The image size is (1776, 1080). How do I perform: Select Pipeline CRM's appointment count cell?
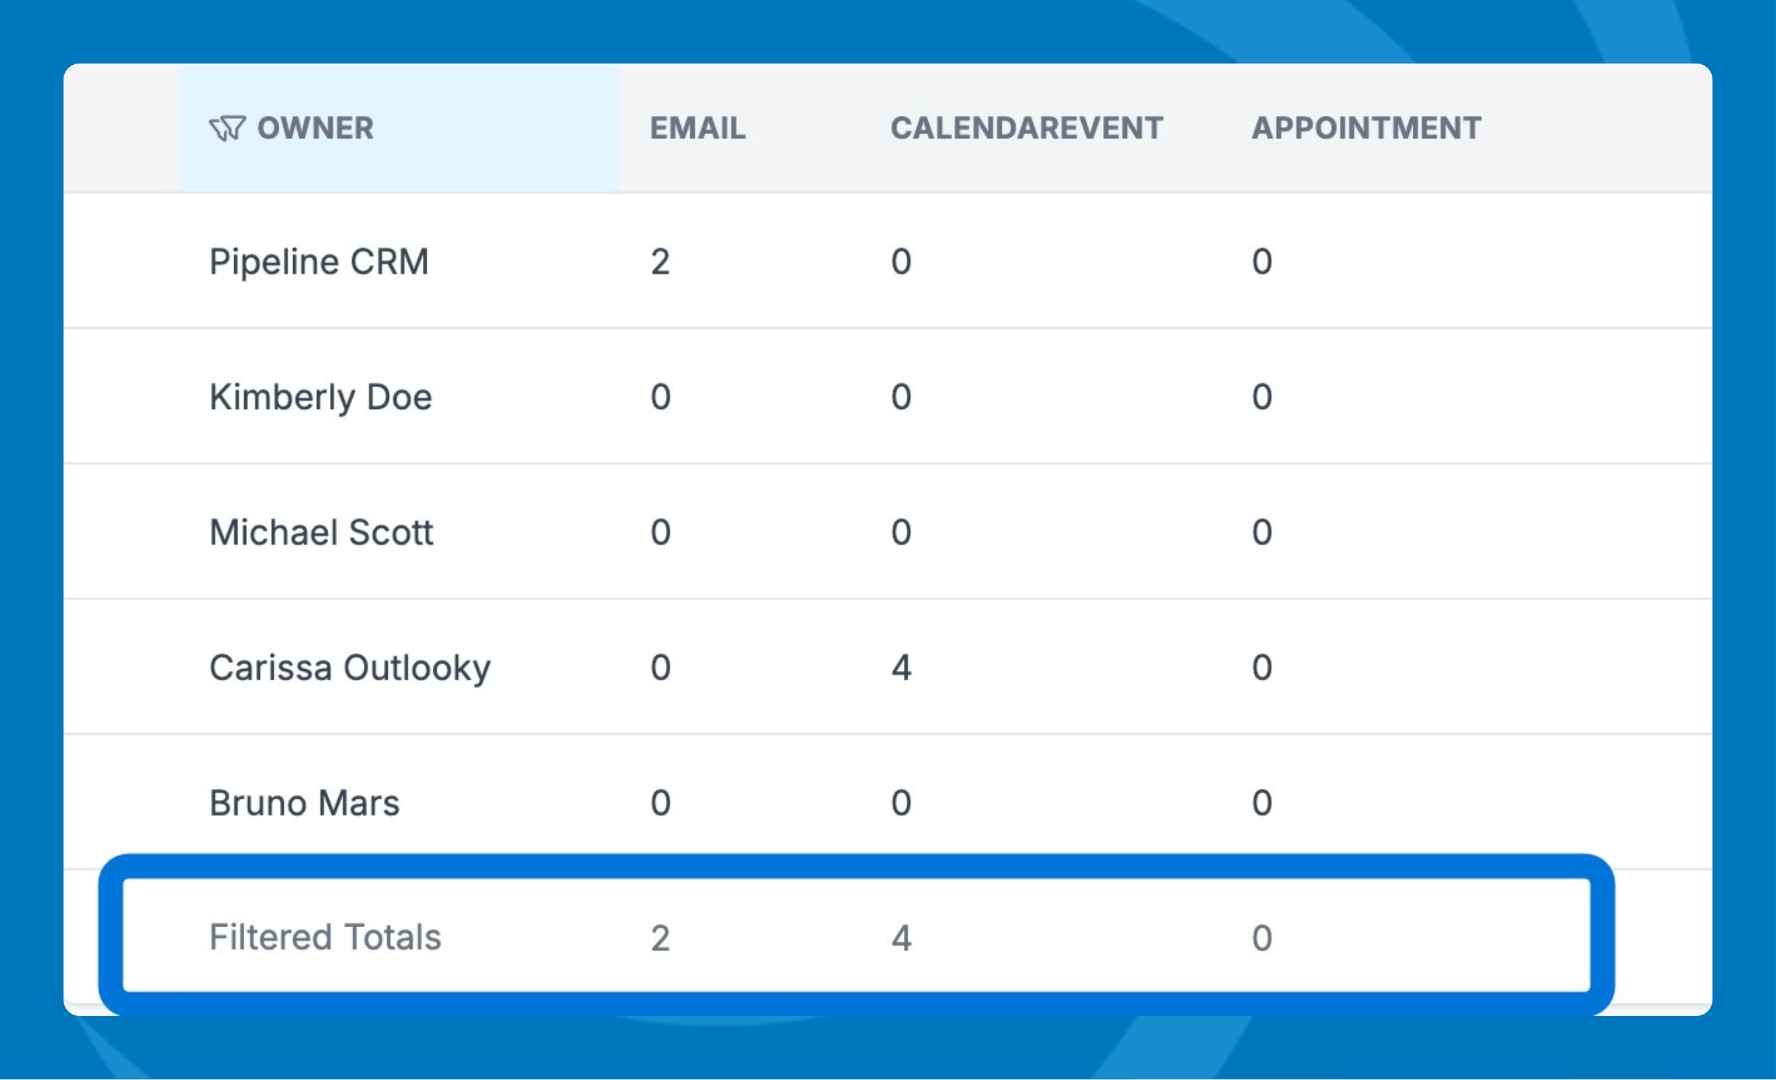pos(1262,262)
